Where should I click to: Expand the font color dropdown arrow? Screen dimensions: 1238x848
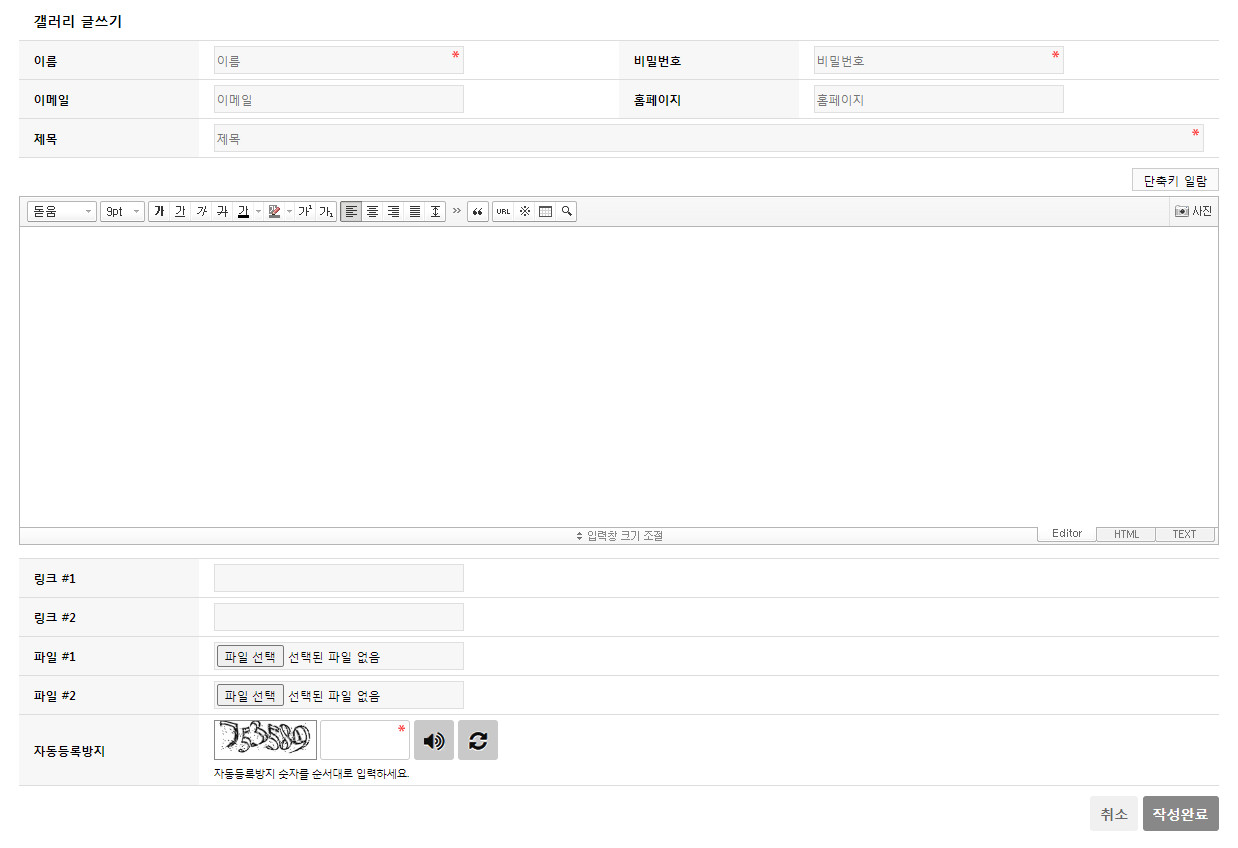[258, 212]
